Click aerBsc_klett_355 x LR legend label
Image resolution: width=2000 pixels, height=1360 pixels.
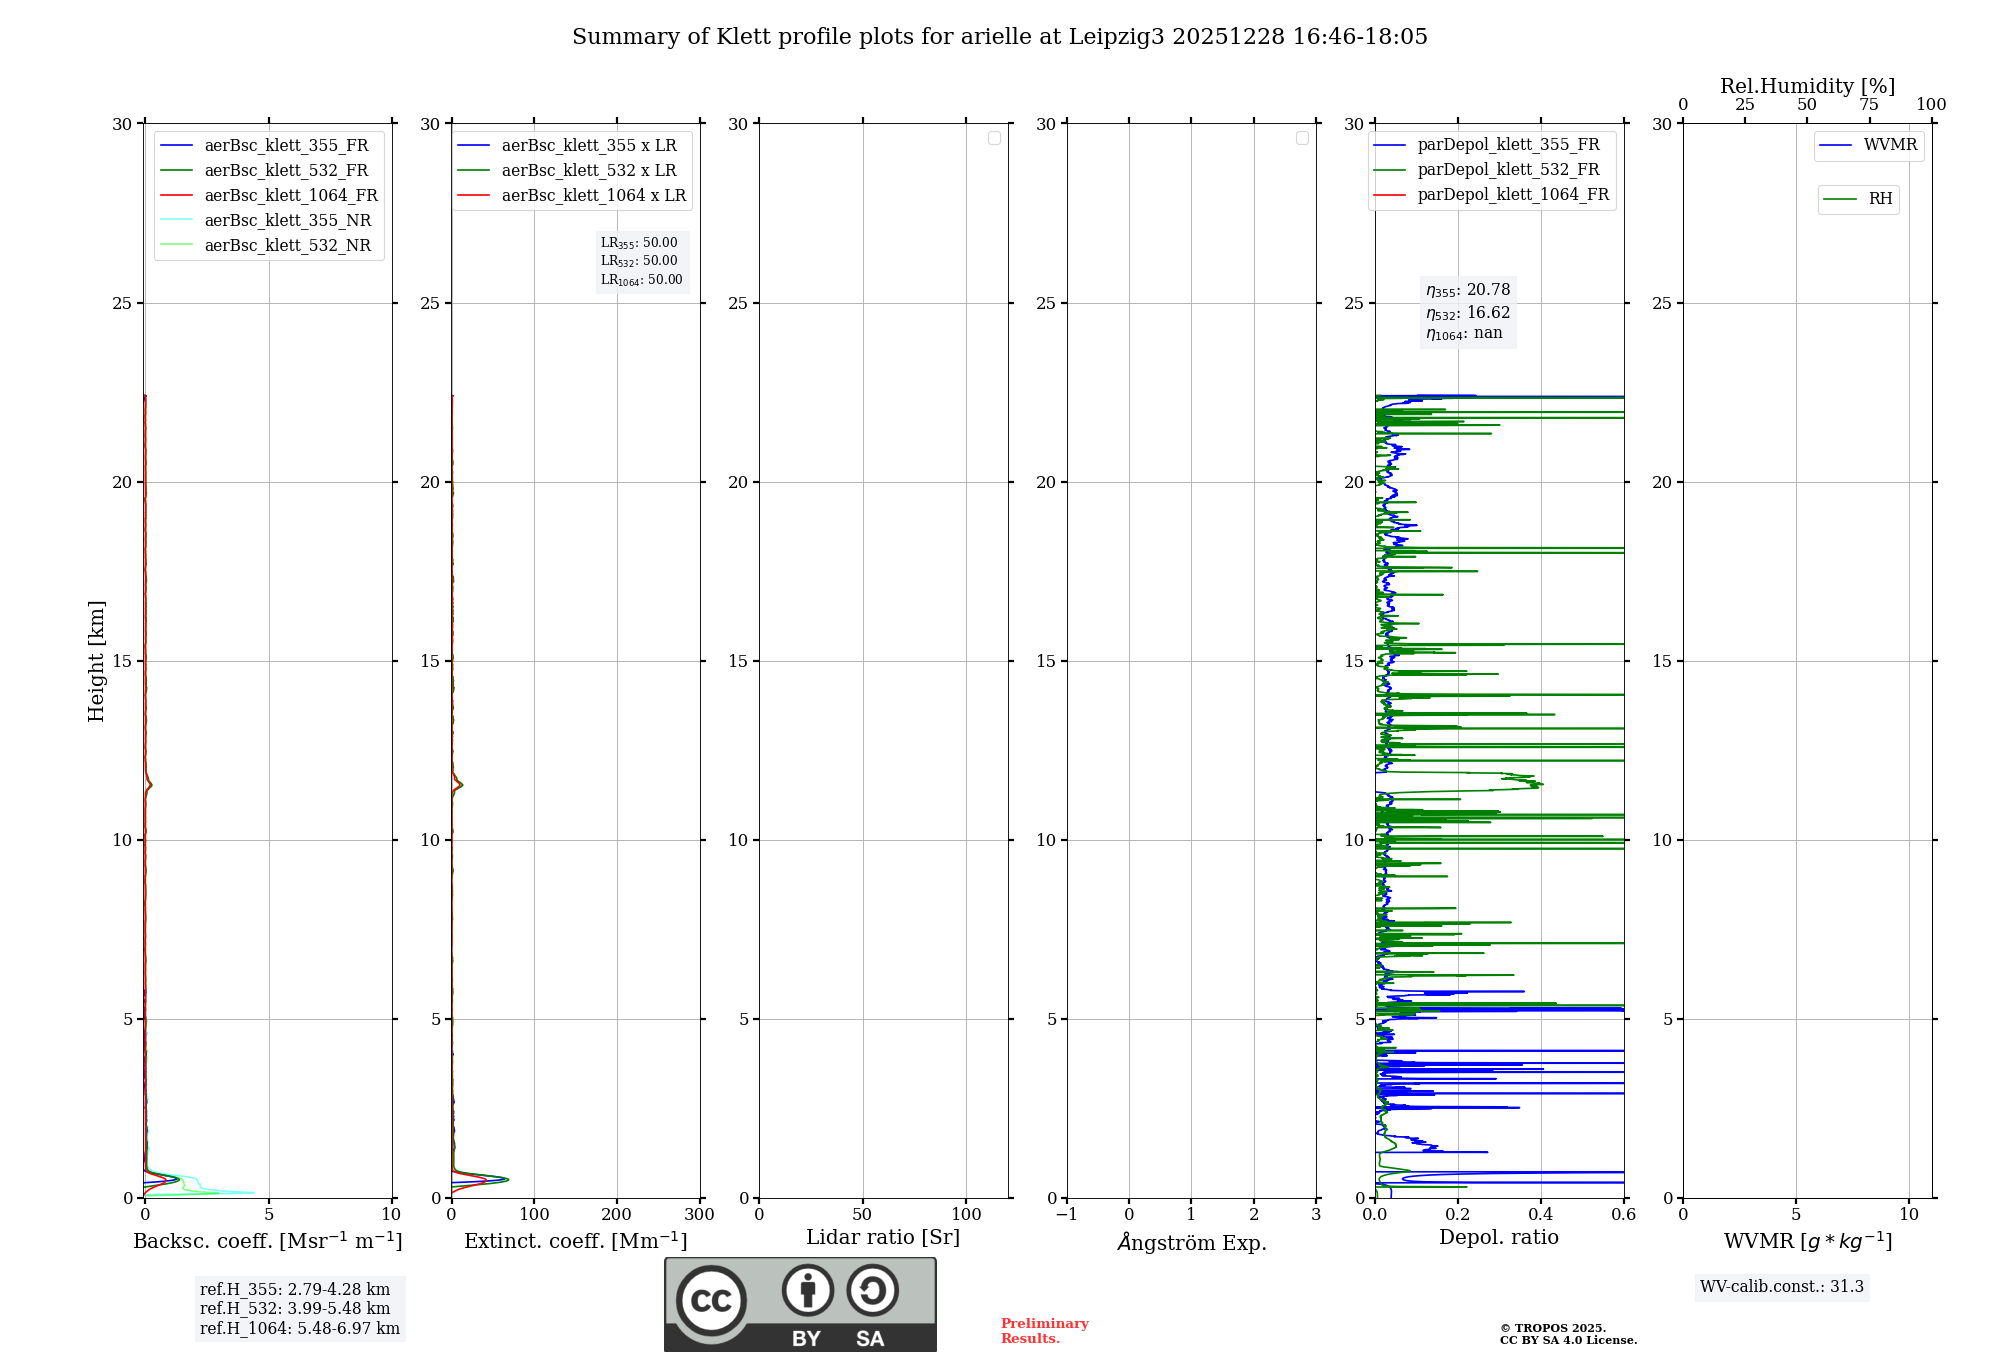point(588,145)
